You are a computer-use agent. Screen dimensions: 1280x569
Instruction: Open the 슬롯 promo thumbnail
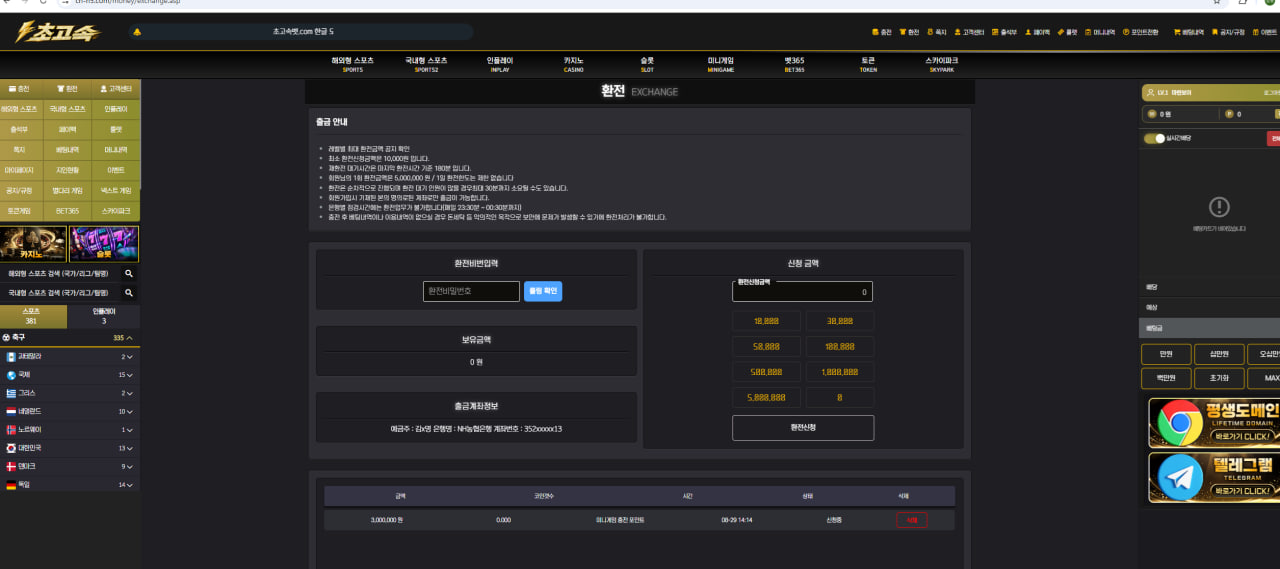pyautogui.click(x=104, y=244)
